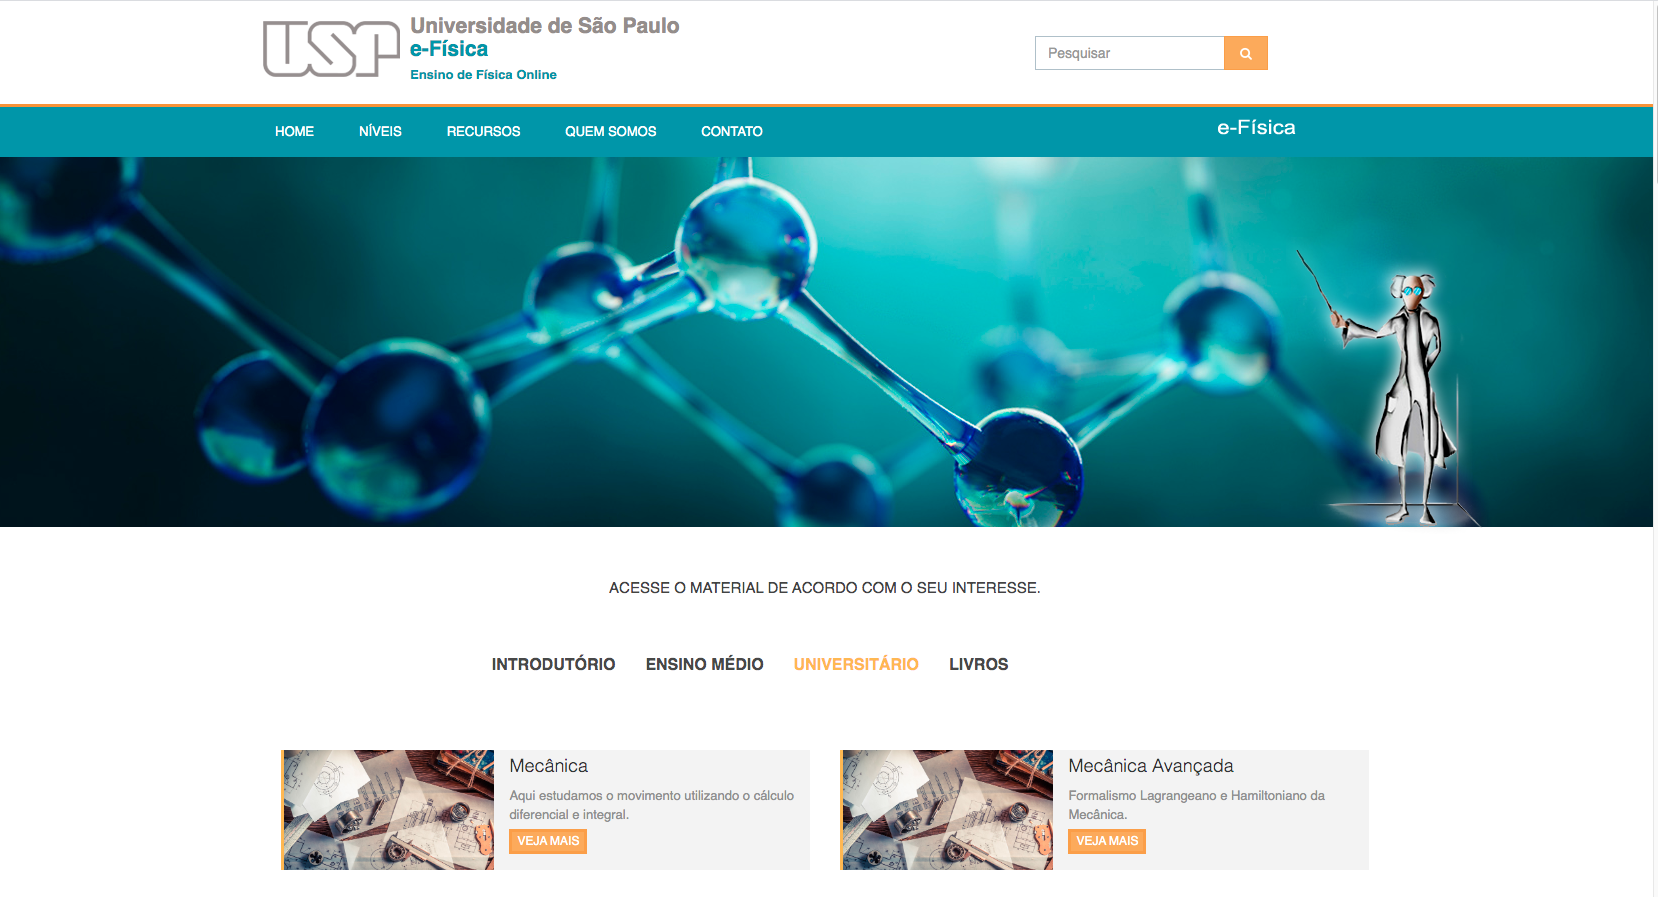1658x897 pixels.
Task: Click the Mecânica title link
Action: coord(548,766)
